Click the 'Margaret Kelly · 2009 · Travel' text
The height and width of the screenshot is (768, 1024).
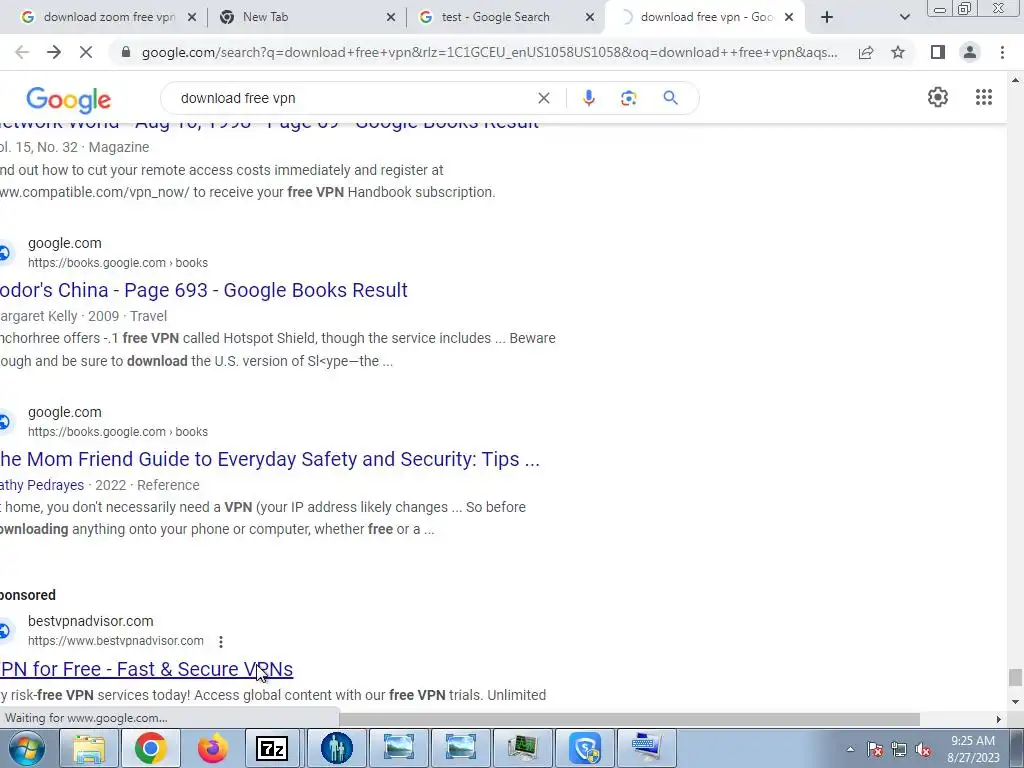tap(84, 316)
